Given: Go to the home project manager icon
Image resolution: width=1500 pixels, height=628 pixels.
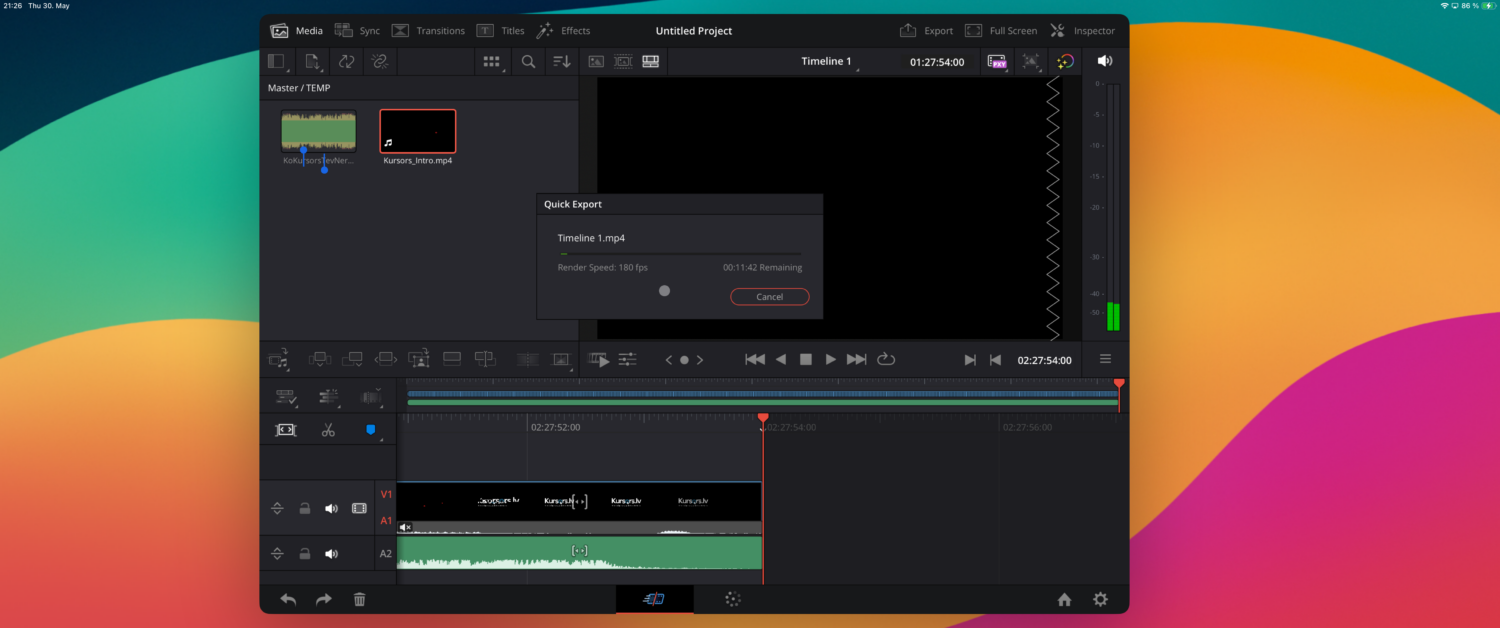Looking at the screenshot, I should coord(1064,599).
